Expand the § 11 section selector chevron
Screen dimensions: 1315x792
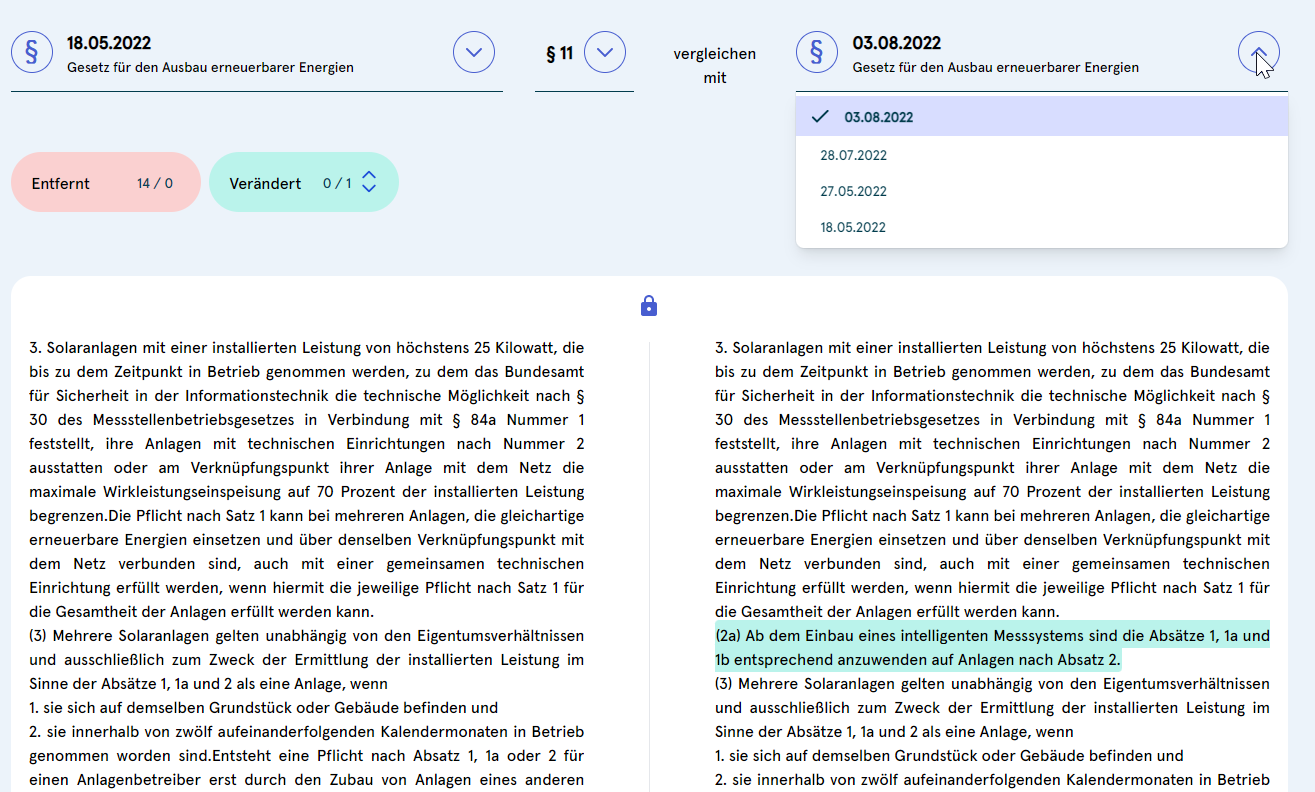tap(605, 52)
